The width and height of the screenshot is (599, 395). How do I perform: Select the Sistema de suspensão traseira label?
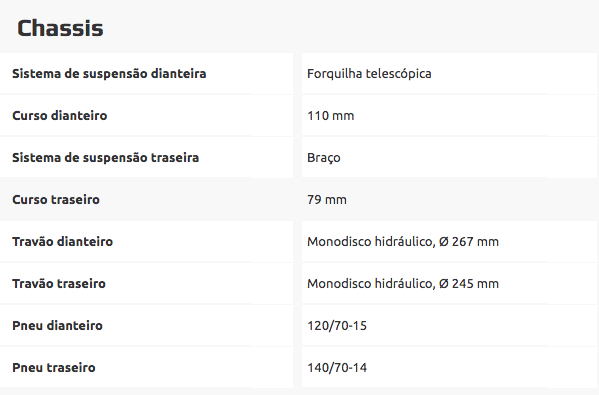point(105,157)
